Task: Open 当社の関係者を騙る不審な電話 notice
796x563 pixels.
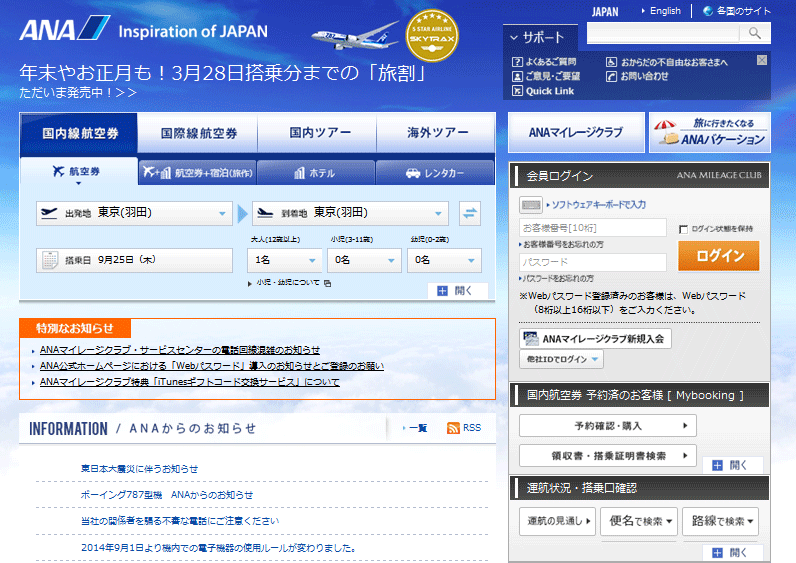Action: click(x=180, y=521)
